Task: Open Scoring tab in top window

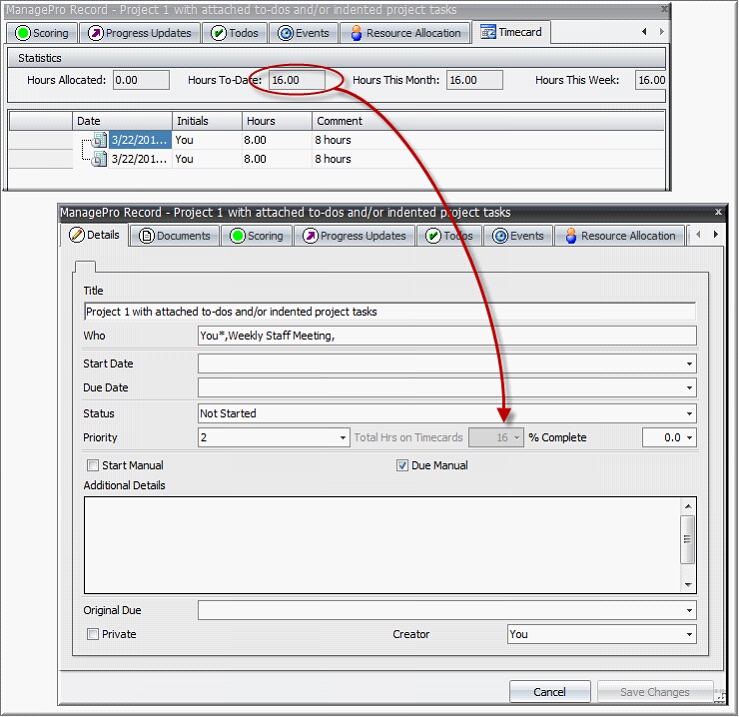Action: [x=42, y=33]
